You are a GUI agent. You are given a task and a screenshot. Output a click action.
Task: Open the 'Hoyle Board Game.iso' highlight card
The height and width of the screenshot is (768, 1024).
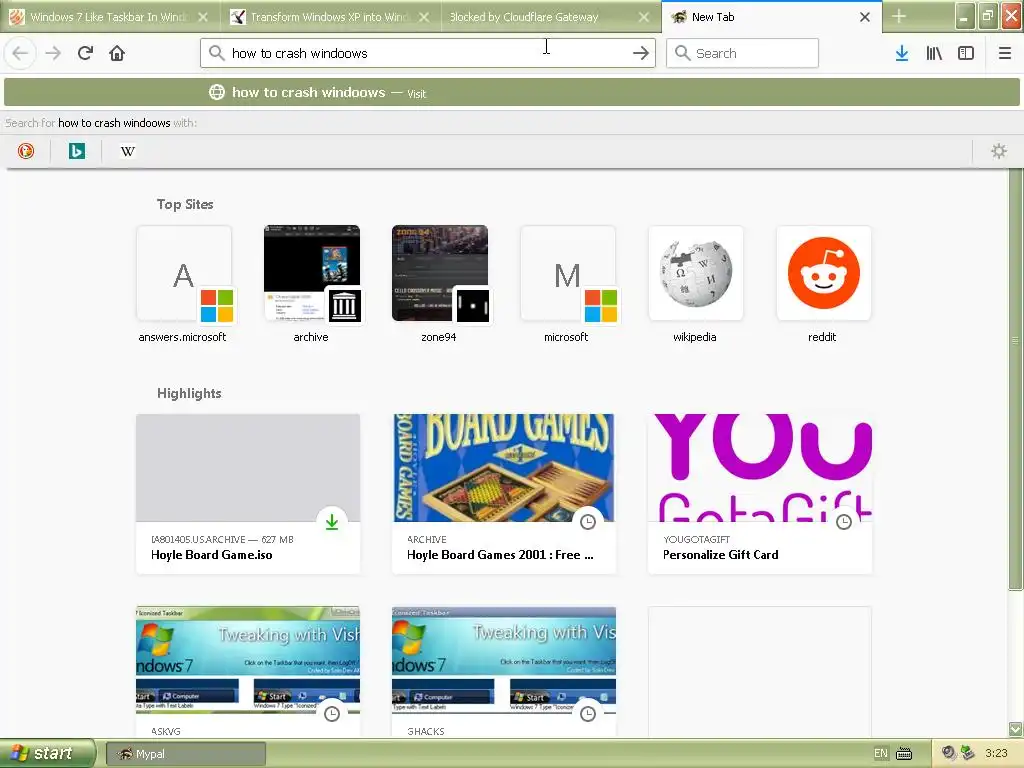coord(248,494)
